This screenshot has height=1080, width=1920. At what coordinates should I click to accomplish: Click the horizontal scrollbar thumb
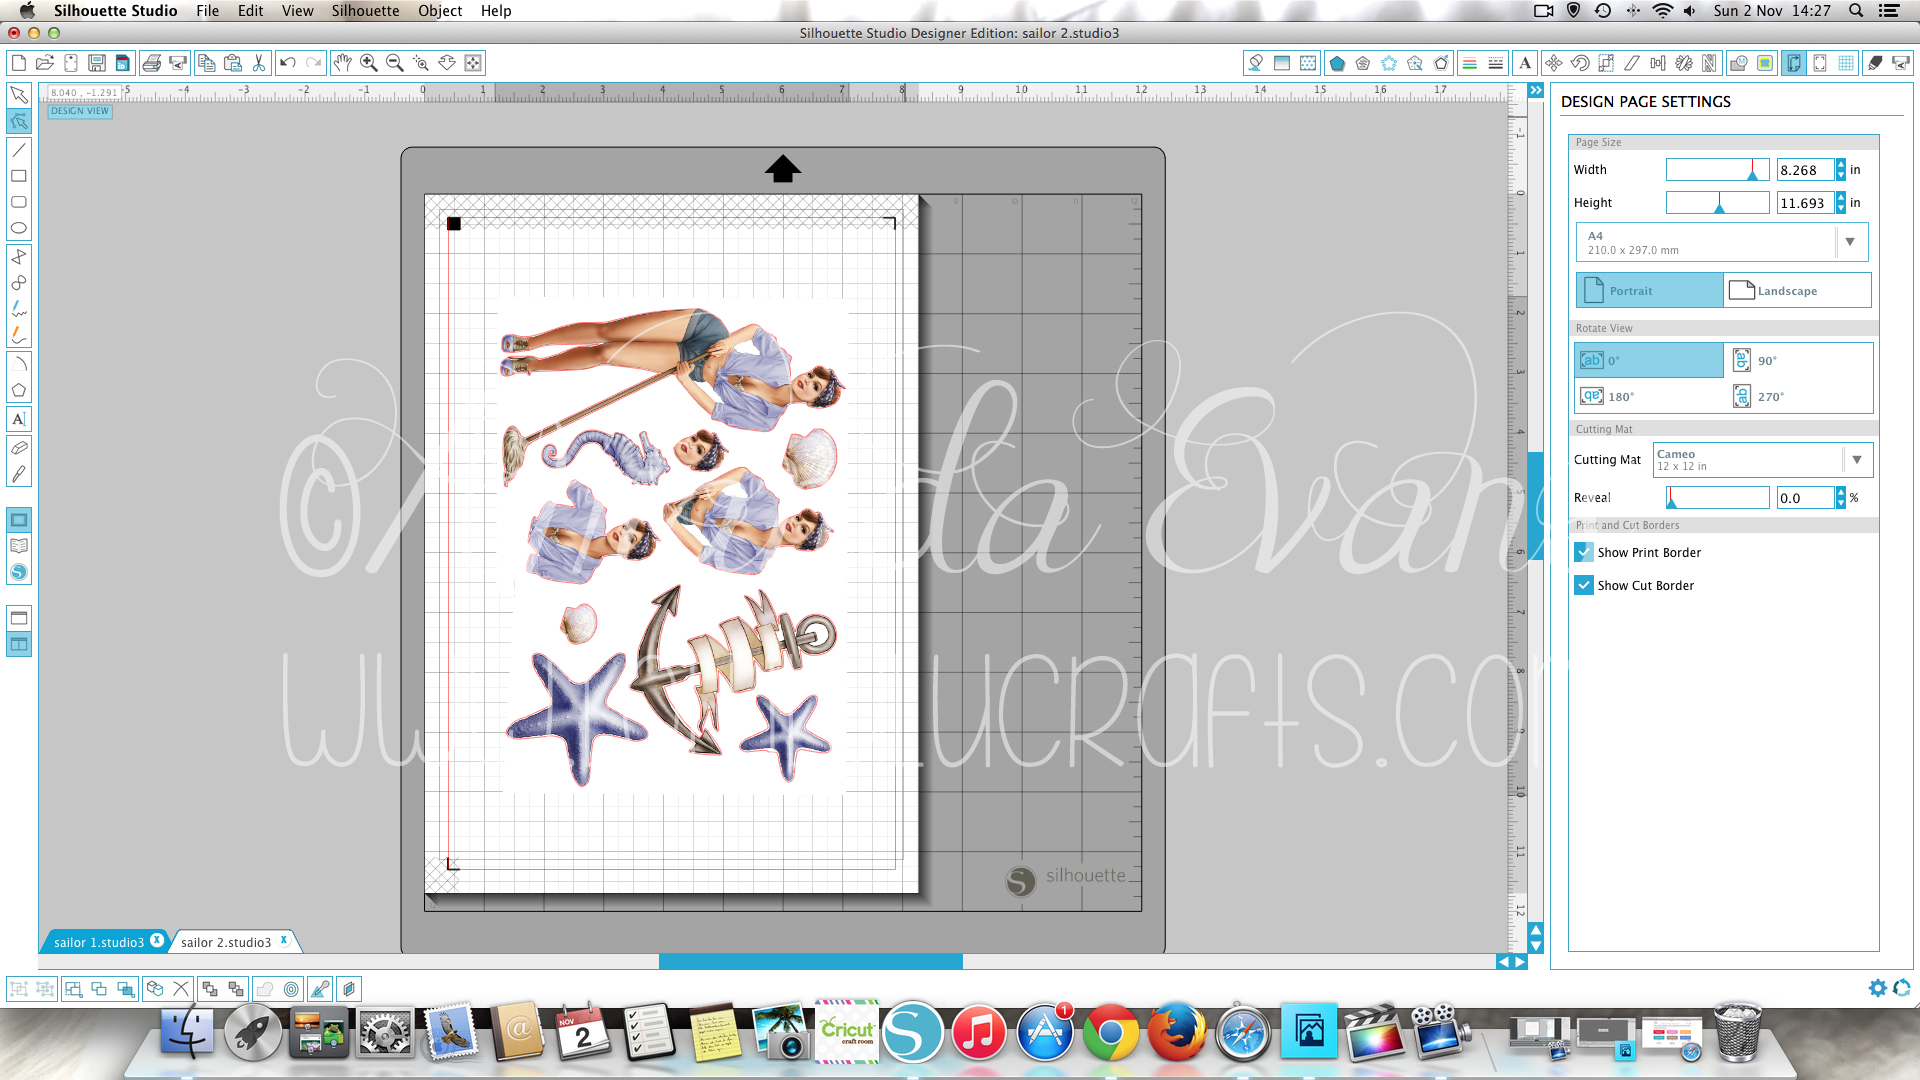tap(810, 961)
